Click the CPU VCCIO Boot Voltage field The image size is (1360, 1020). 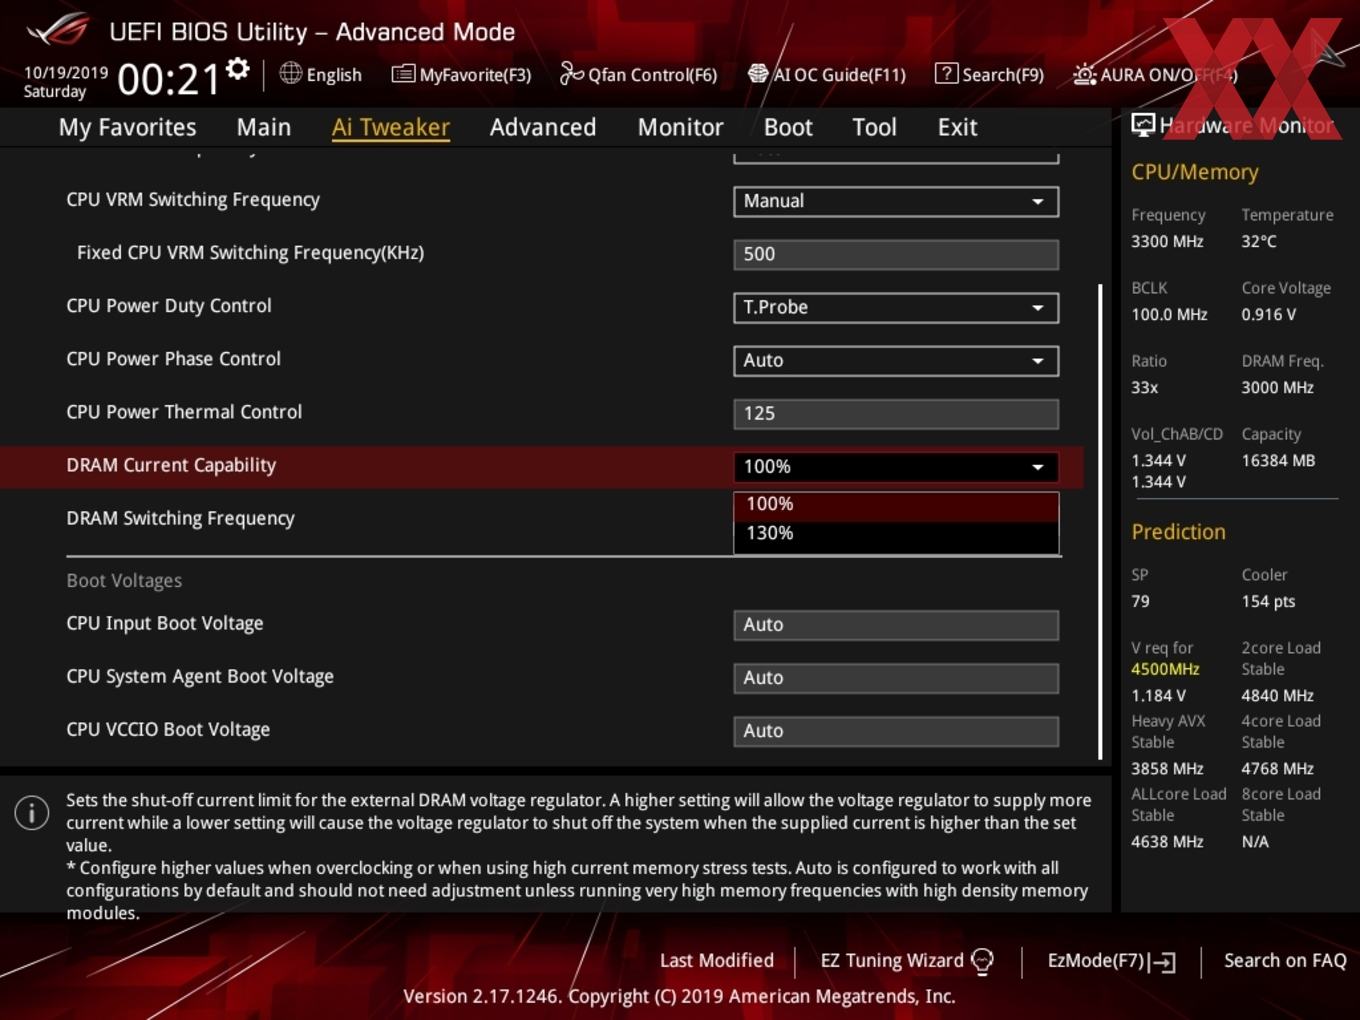[x=896, y=730]
